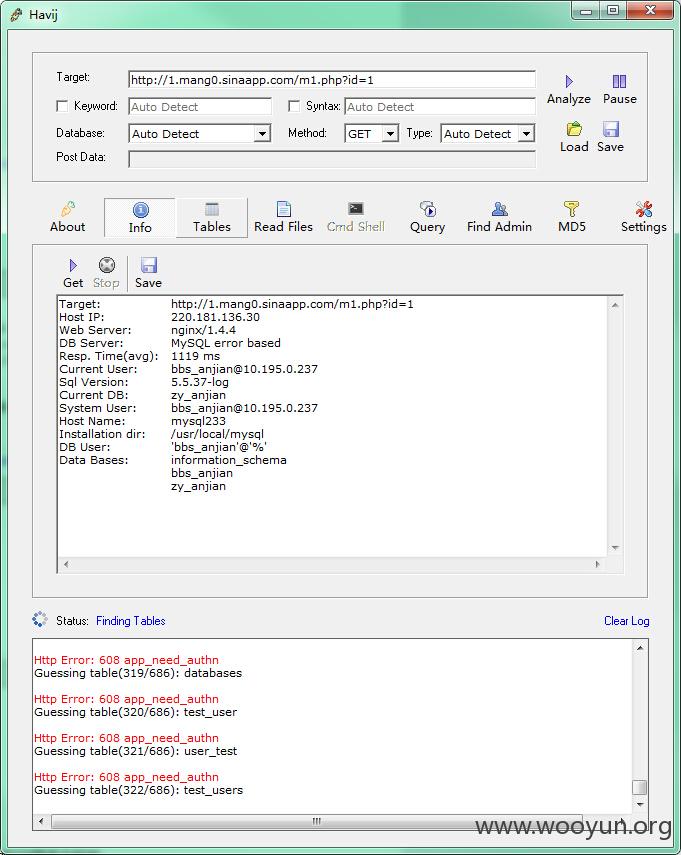Click the spinning status indicator icon
Image resolution: width=681 pixels, height=855 pixels.
[40, 619]
